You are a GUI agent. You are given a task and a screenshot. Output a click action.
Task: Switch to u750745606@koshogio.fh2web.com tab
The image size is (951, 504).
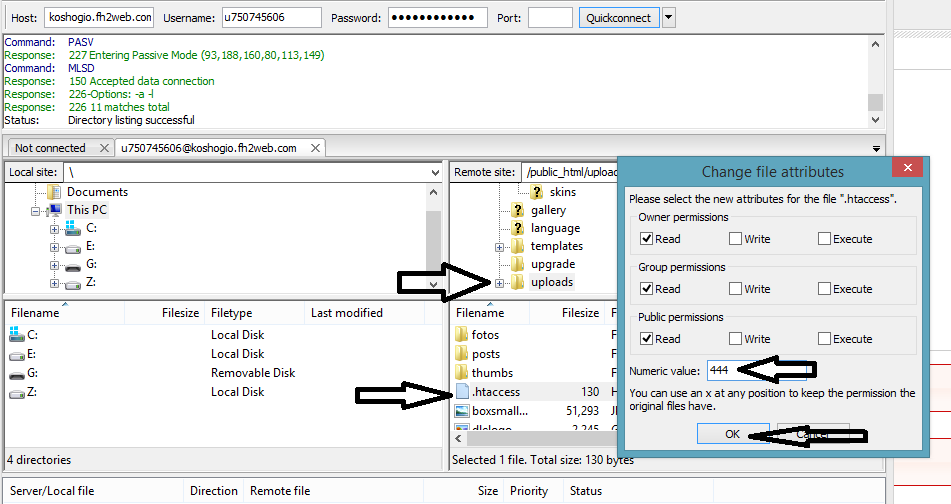pyautogui.click(x=209, y=148)
